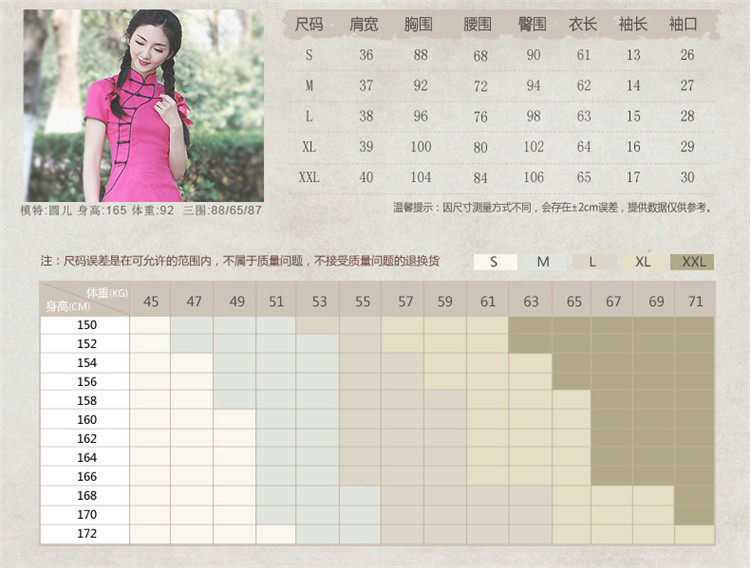Click the 150 cm height row label
The image size is (750, 568).
coord(86,325)
